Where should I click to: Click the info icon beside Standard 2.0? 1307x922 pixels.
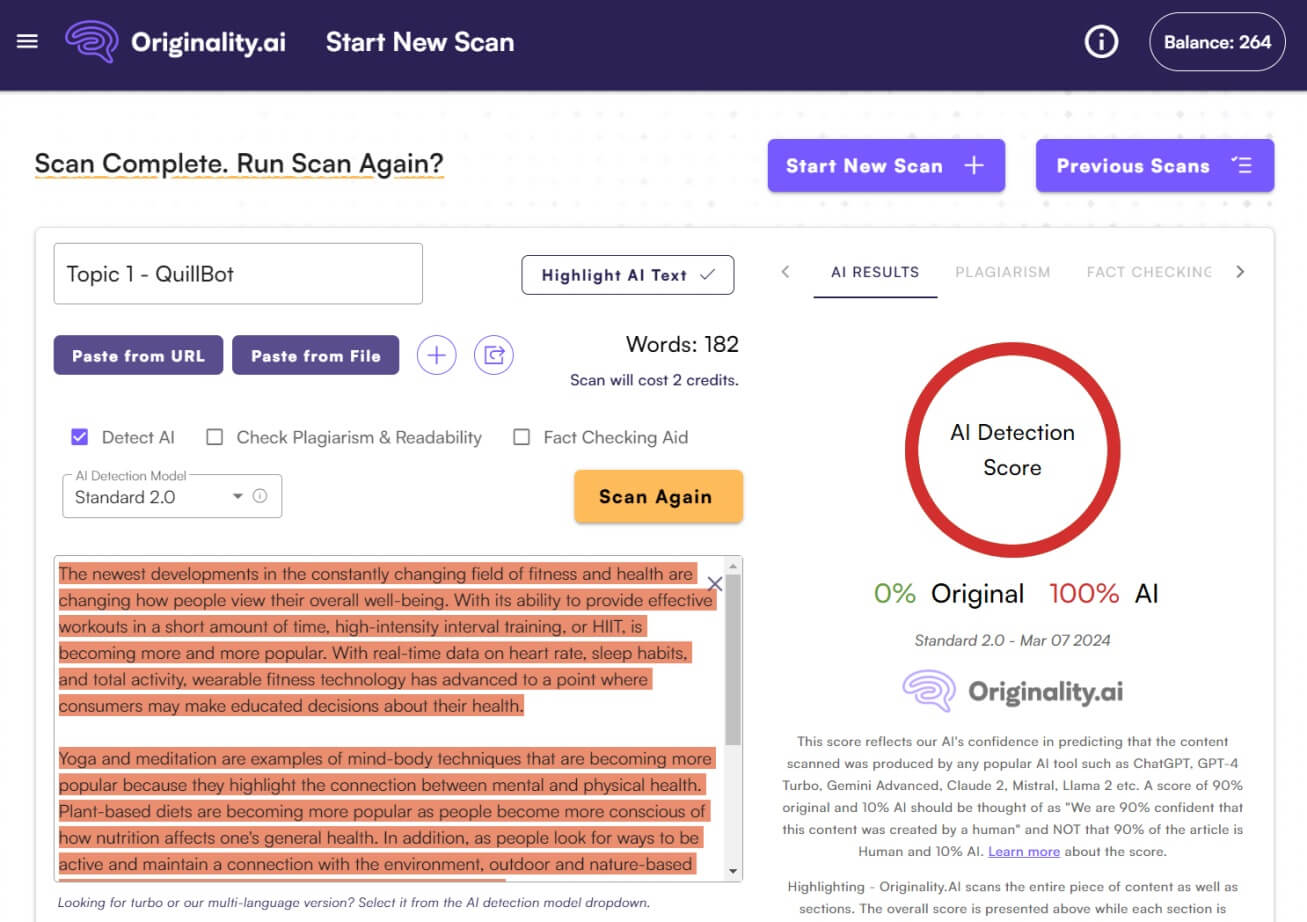(x=260, y=496)
